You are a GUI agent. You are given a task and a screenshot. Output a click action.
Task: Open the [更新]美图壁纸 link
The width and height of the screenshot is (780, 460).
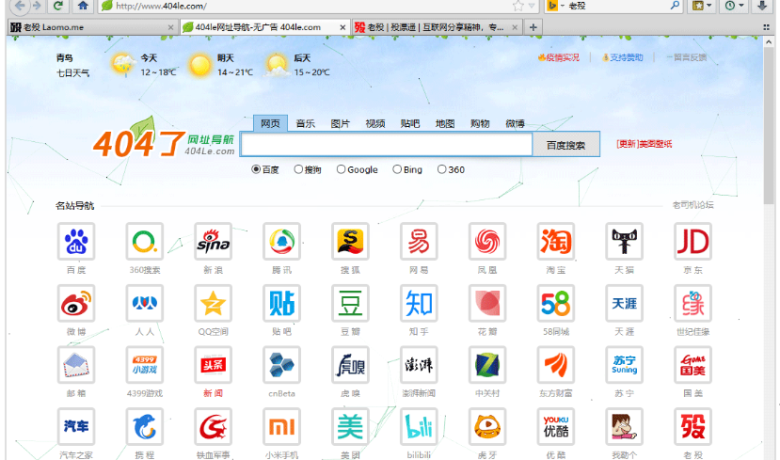pos(644,144)
